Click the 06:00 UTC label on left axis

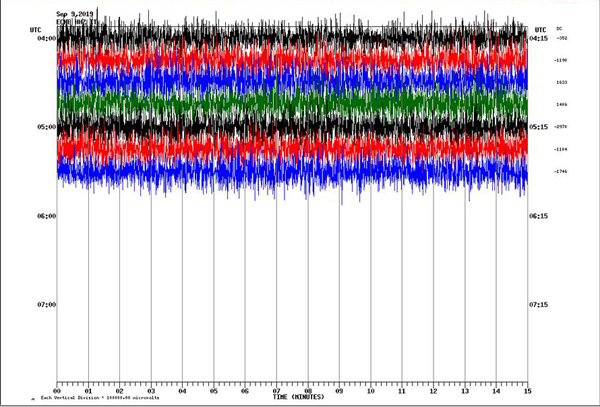click(x=46, y=216)
